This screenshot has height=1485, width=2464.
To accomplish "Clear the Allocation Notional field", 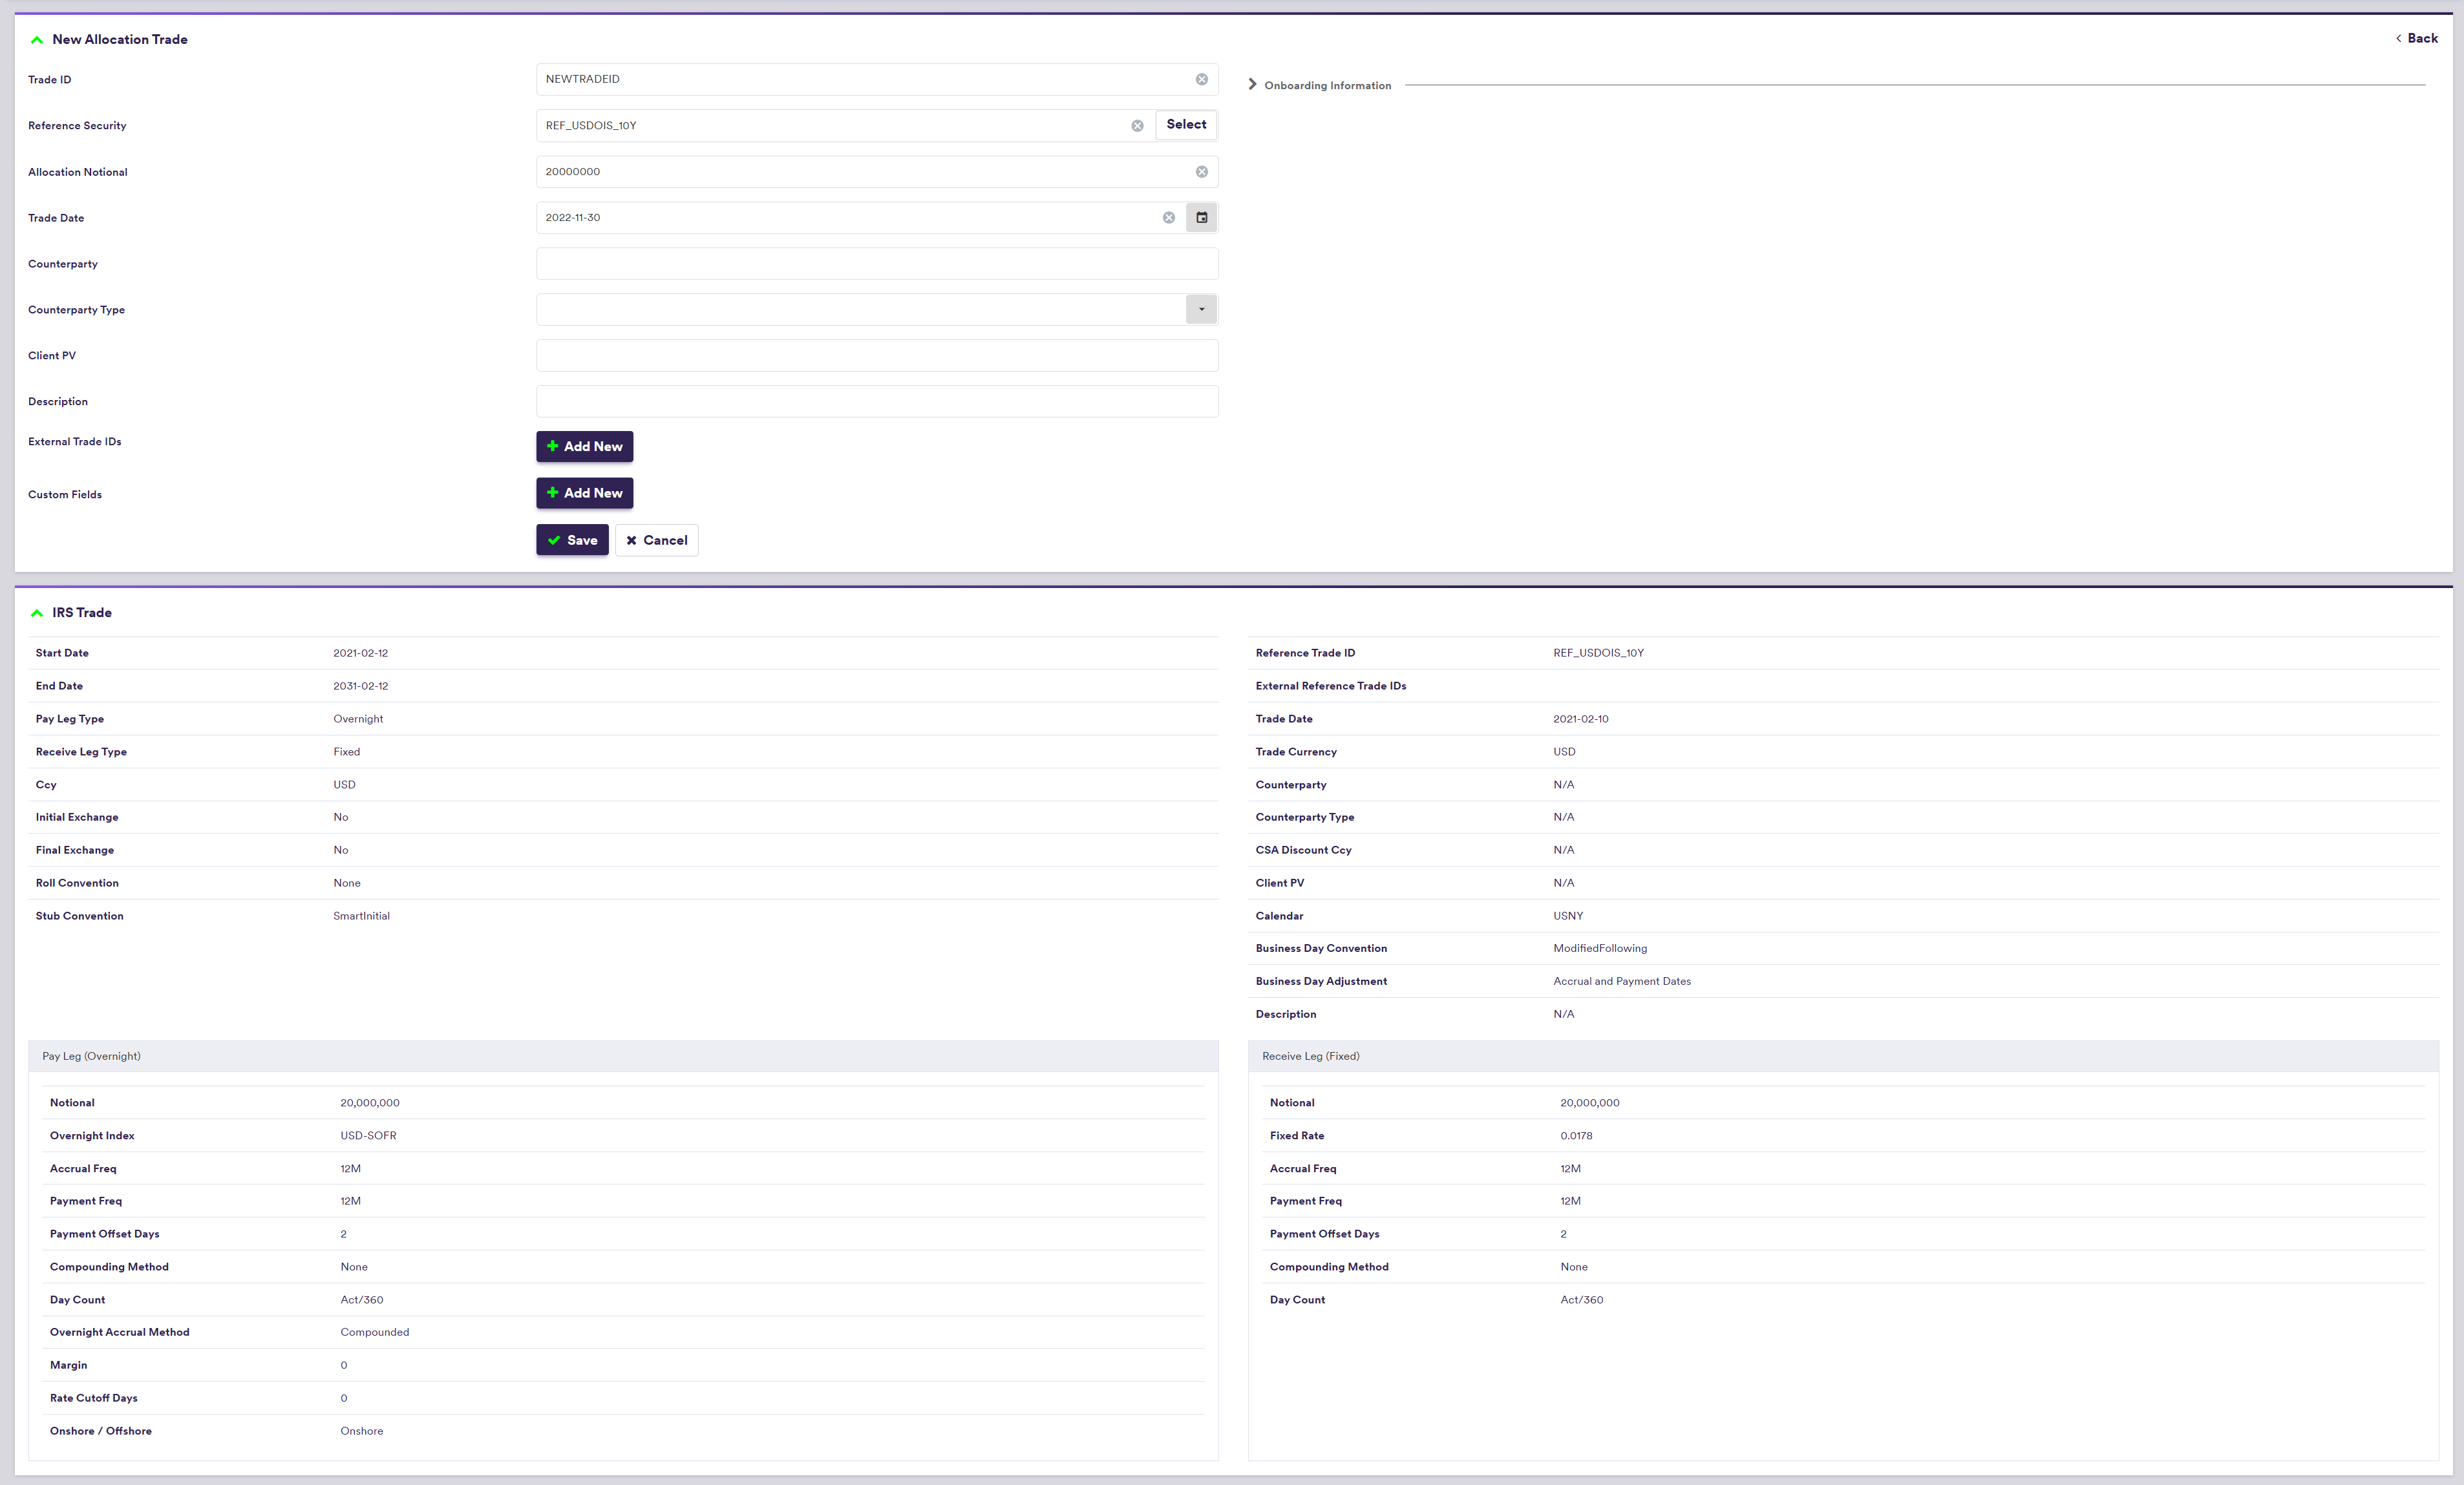I will (1201, 172).
